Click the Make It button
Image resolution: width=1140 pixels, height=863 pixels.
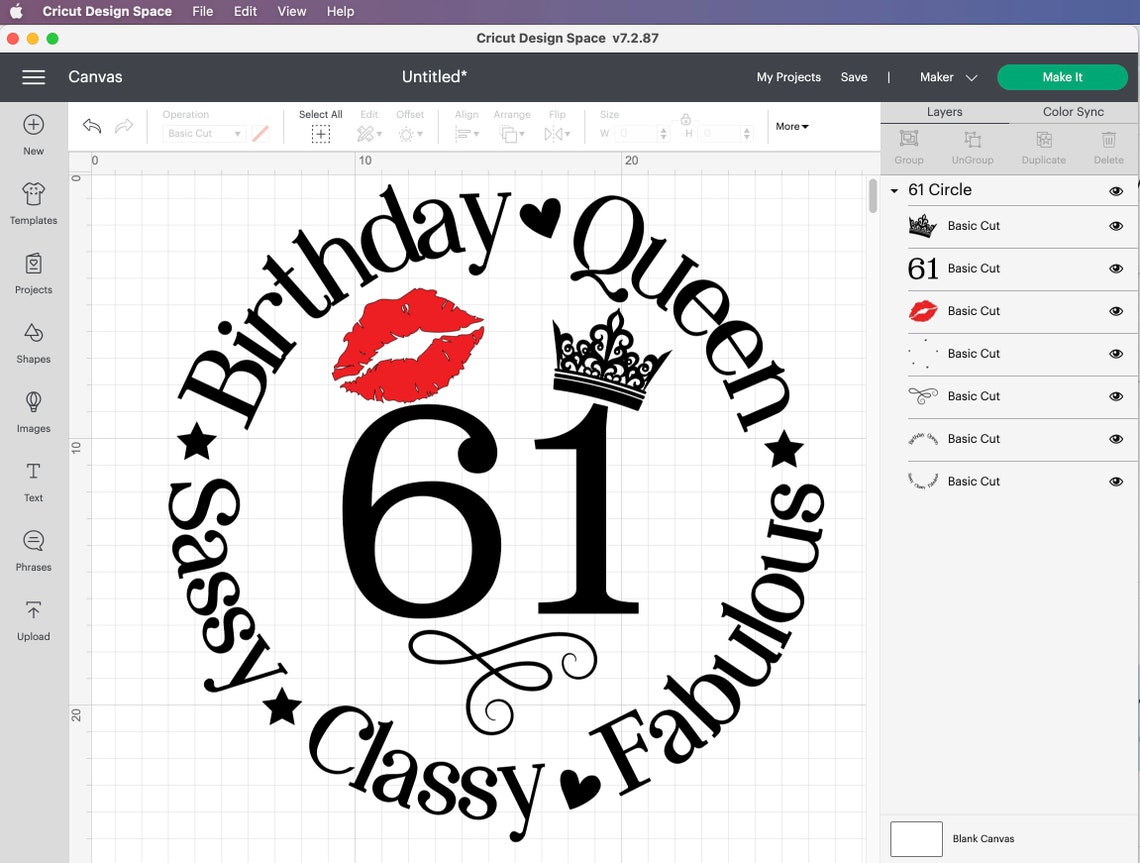click(x=1062, y=77)
